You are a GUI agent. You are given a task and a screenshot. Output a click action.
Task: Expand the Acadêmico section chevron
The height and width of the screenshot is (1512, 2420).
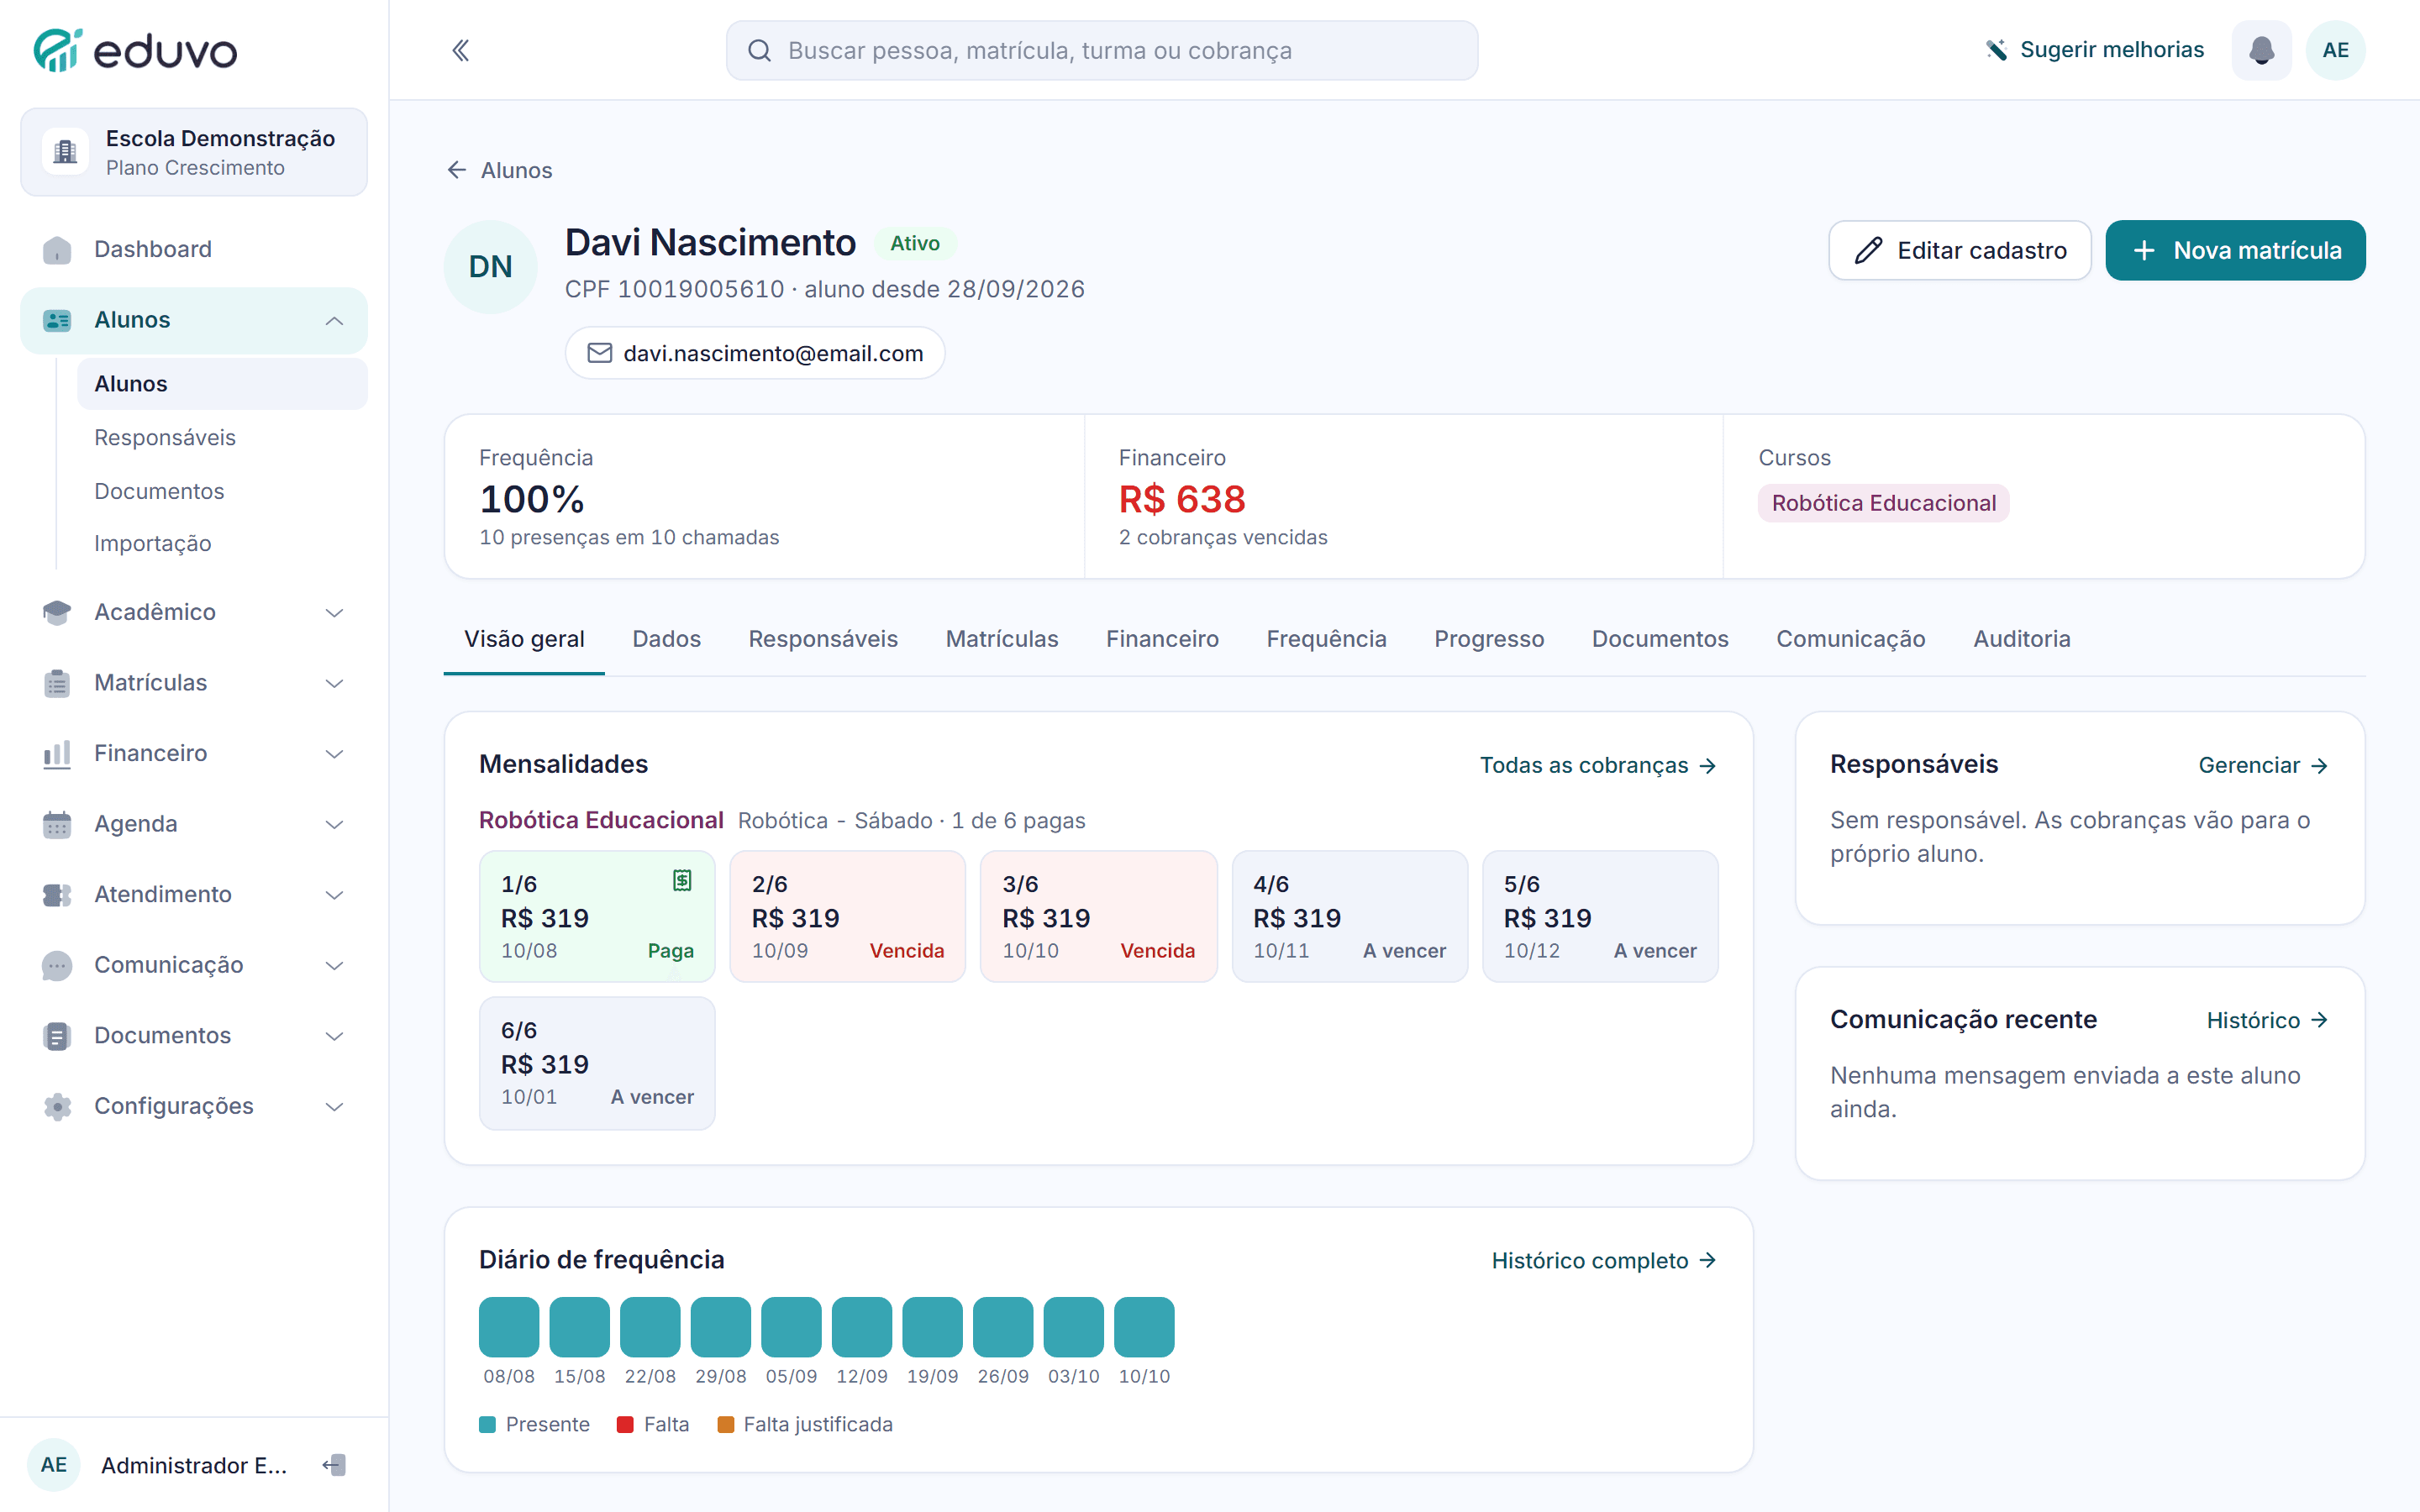coord(334,612)
